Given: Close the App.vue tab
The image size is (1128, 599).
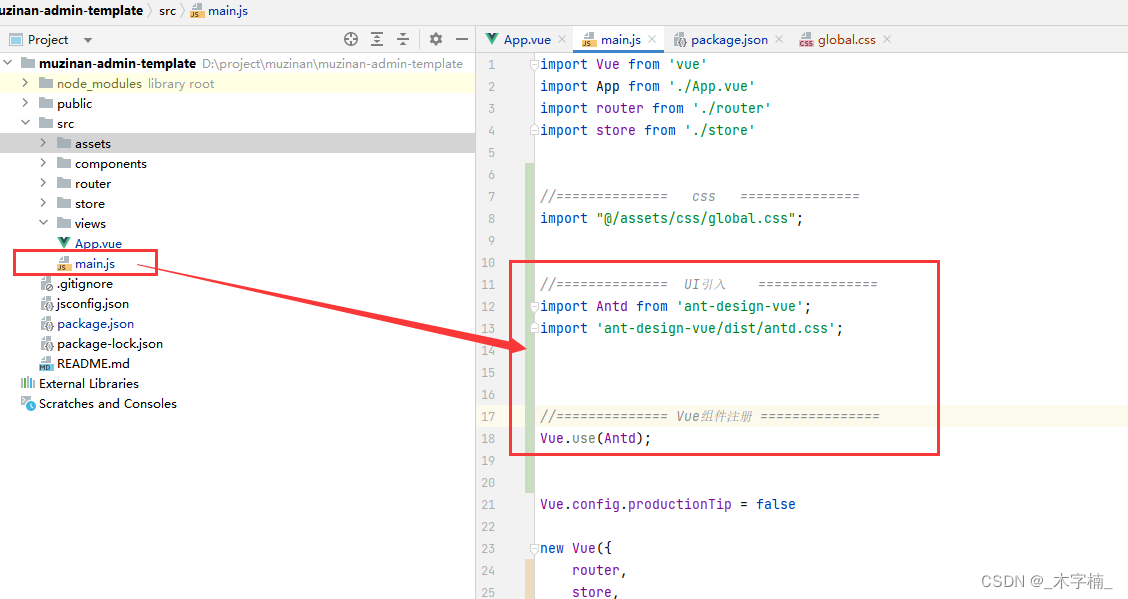Looking at the screenshot, I should 562,40.
